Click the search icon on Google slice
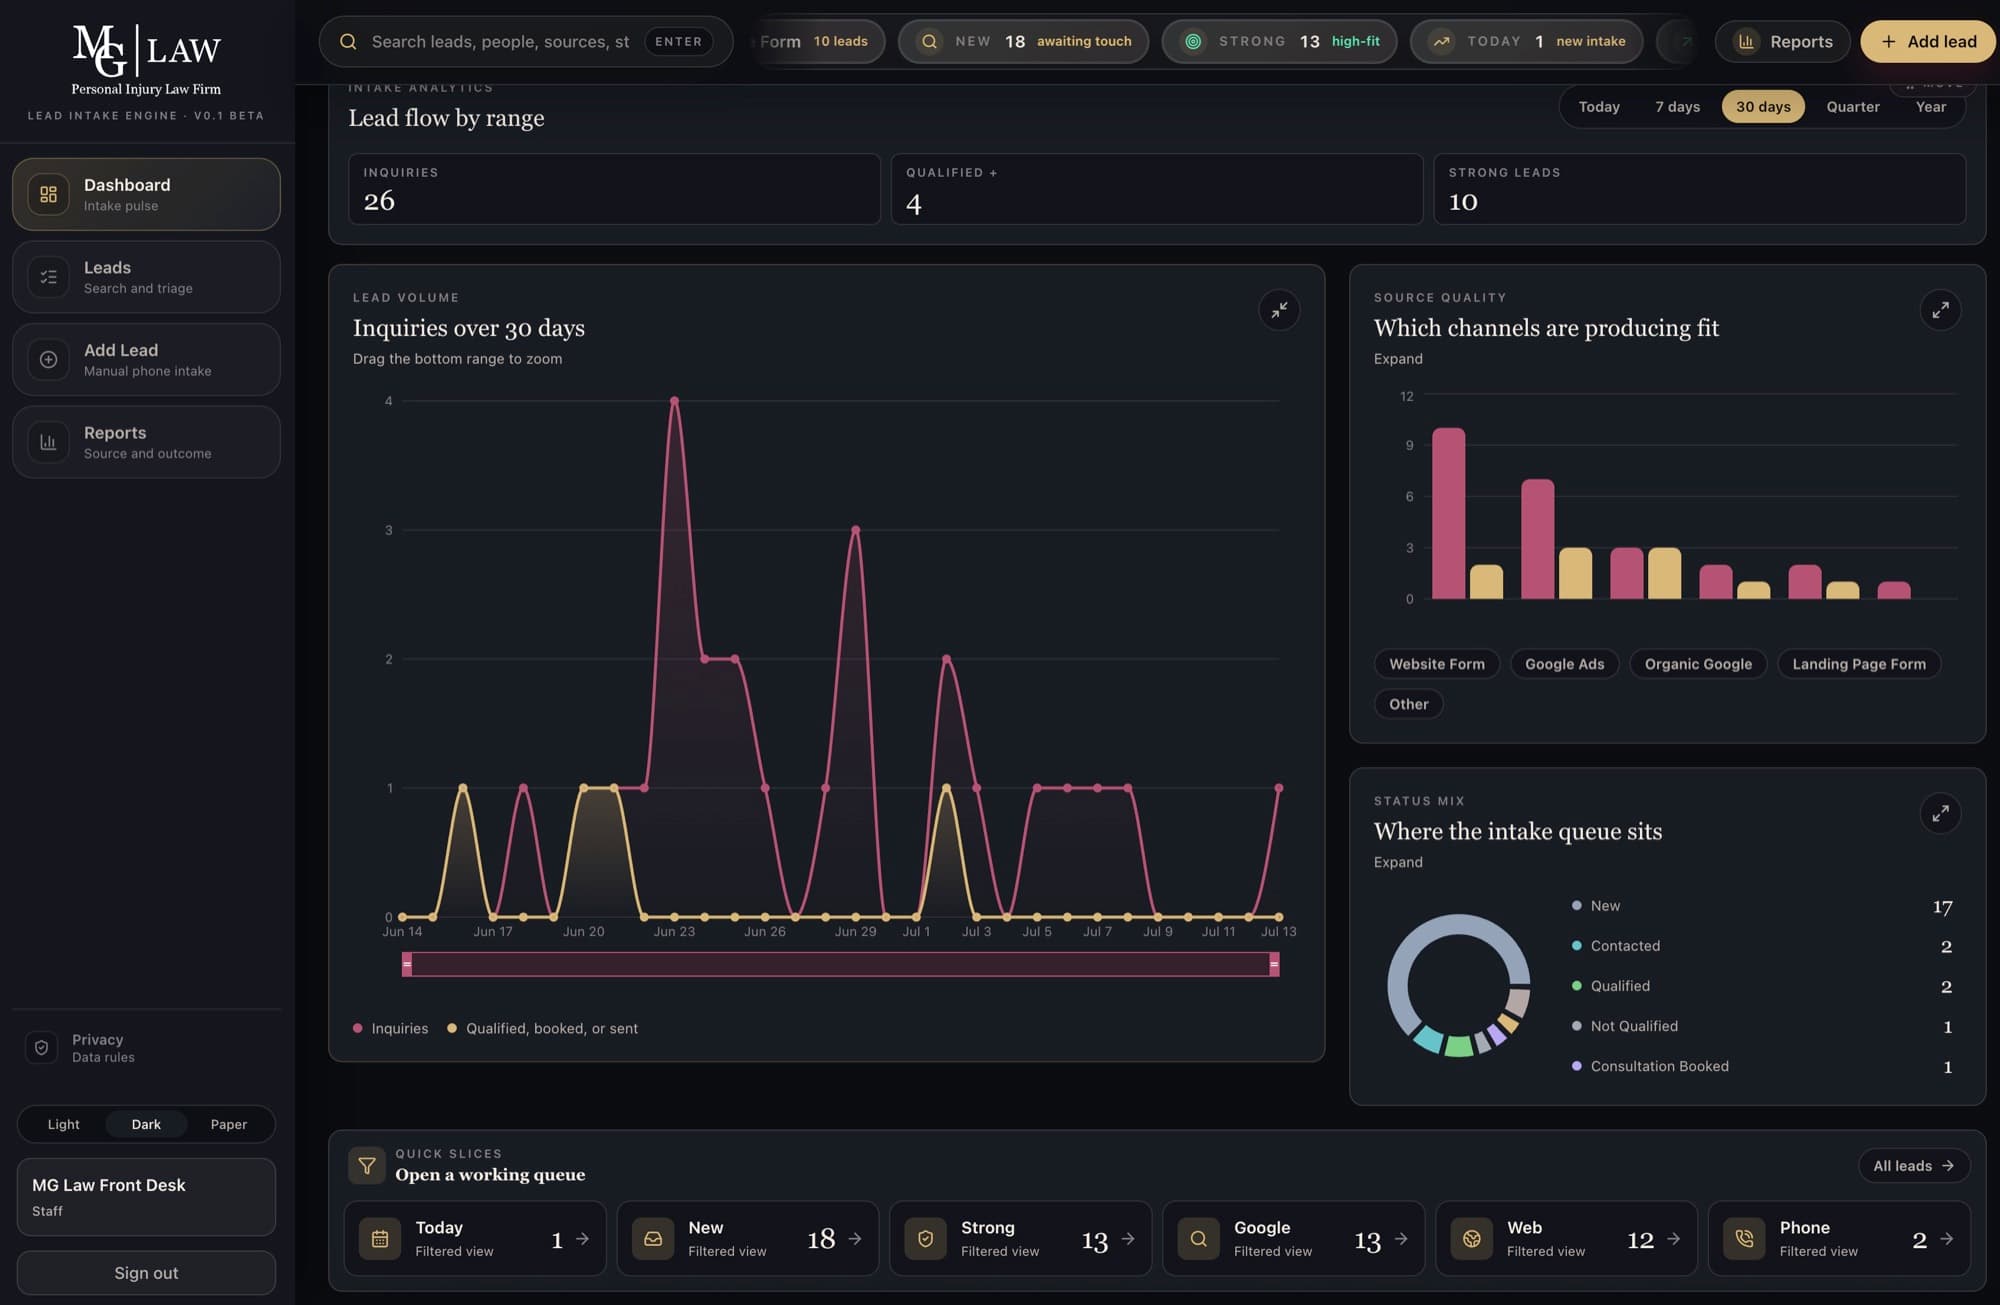The width and height of the screenshot is (2000, 1305). click(x=1198, y=1239)
